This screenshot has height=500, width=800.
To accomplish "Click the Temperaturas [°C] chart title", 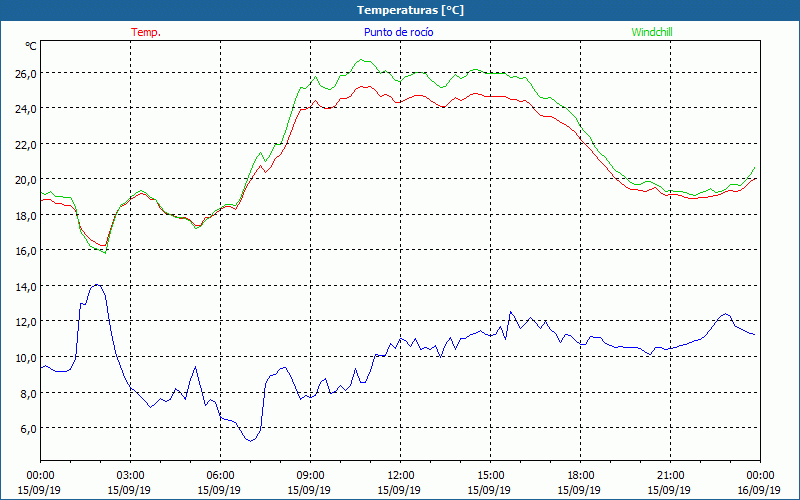I will [x=410, y=10].
